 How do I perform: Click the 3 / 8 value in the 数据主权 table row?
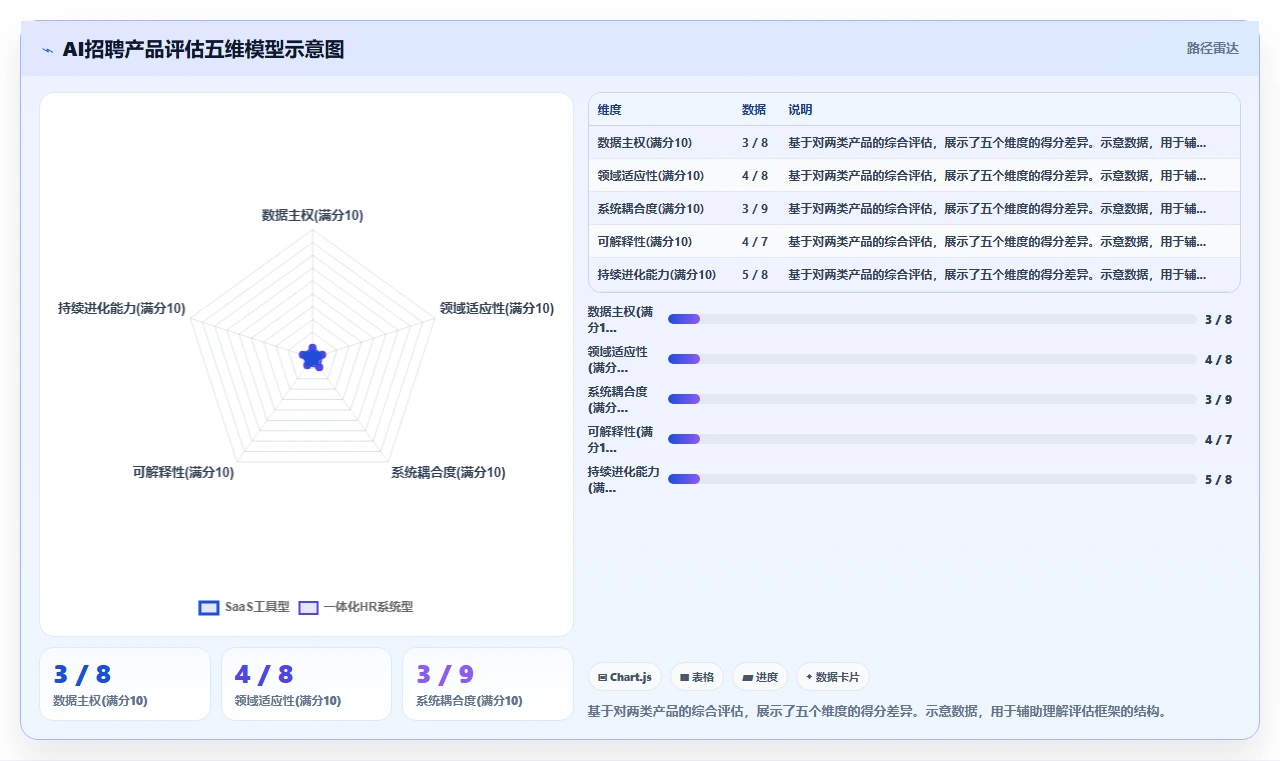coord(755,143)
